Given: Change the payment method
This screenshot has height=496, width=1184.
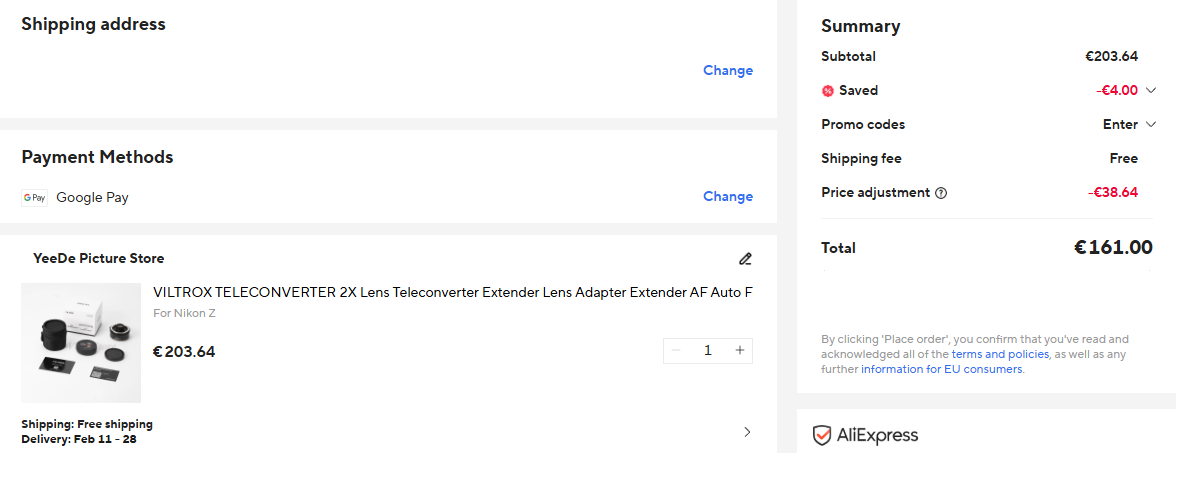Looking at the screenshot, I should (x=727, y=196).
